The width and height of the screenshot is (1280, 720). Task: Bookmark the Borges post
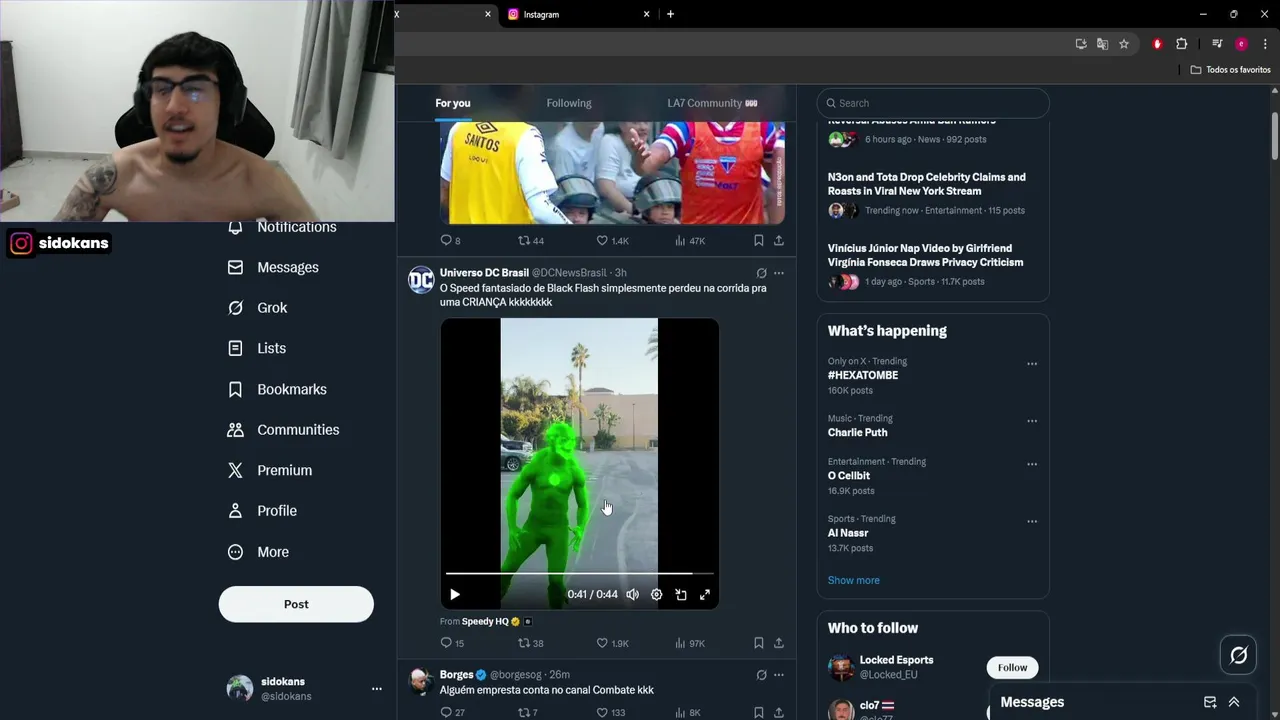click(758, 712)
